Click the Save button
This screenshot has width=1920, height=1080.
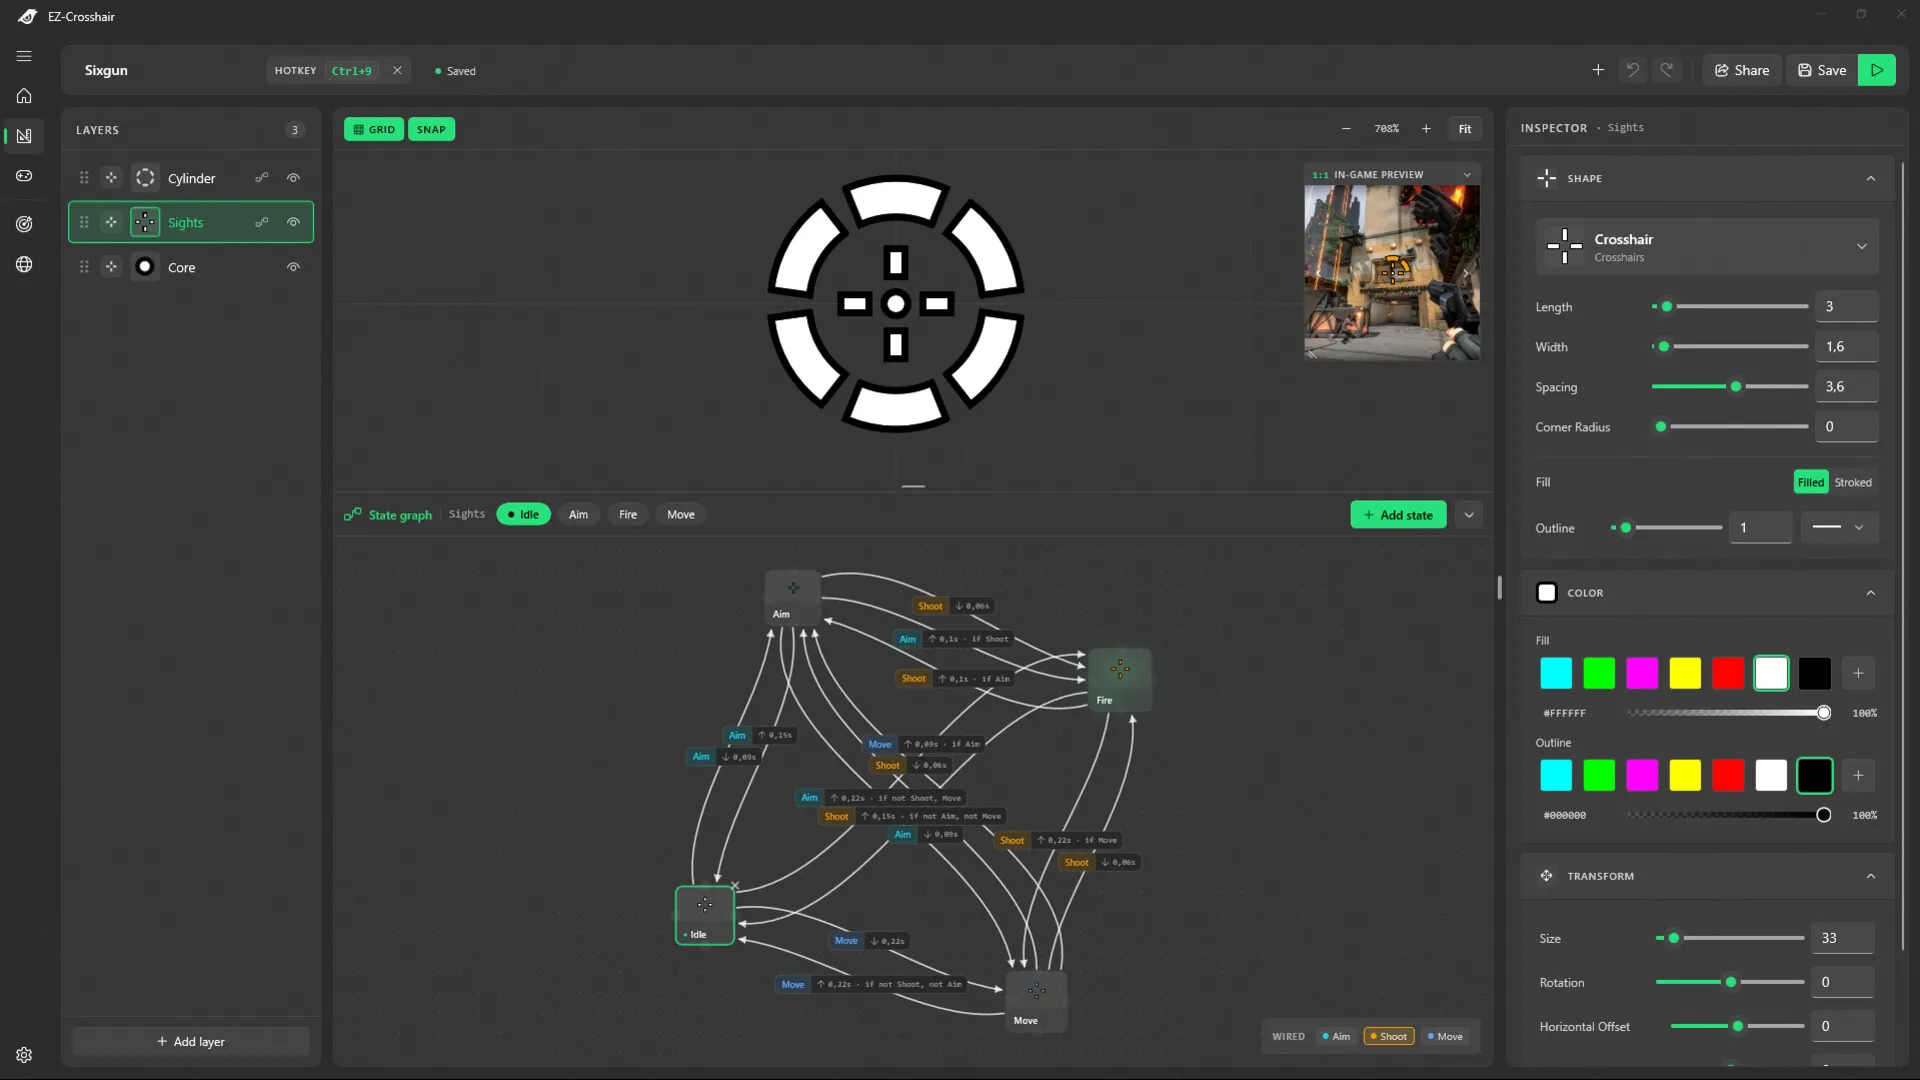(1822, 70)
